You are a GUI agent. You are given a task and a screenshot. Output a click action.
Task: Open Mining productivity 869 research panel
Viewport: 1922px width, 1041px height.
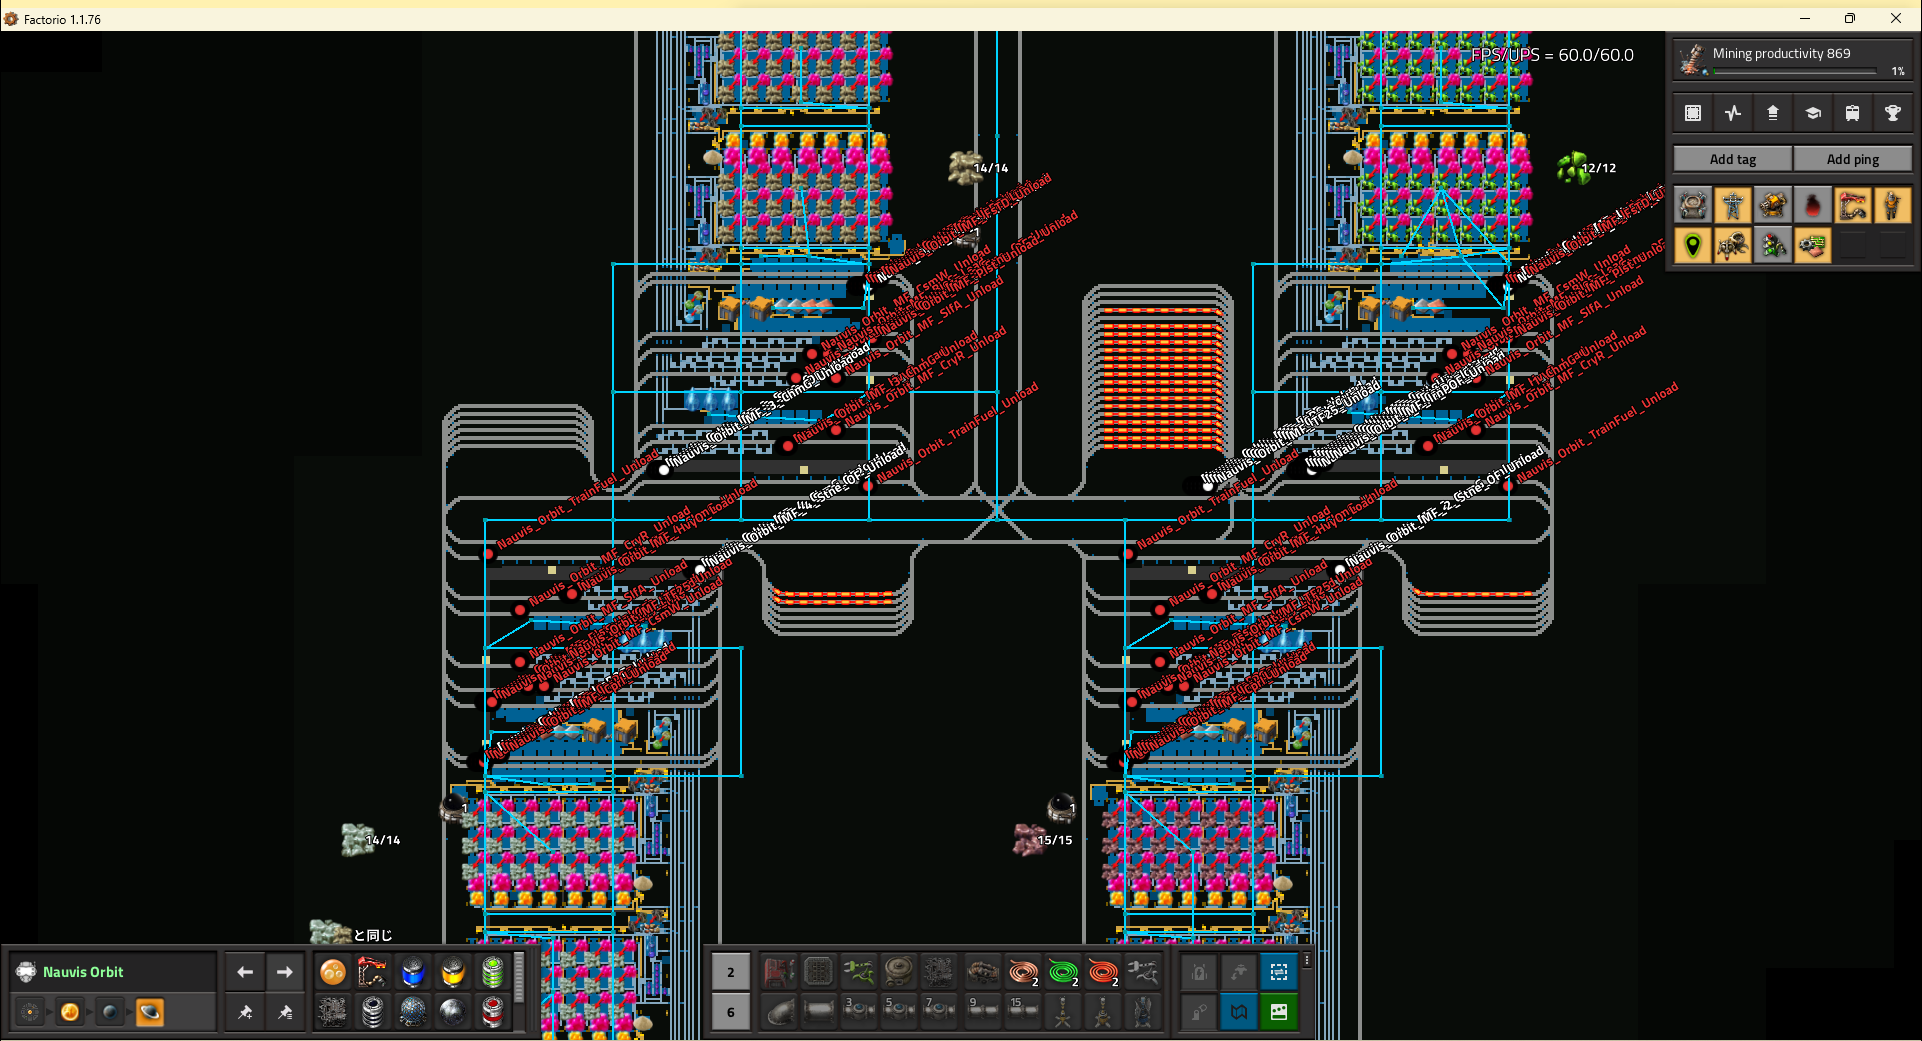pyautogui.click(x=1792, y=60)
